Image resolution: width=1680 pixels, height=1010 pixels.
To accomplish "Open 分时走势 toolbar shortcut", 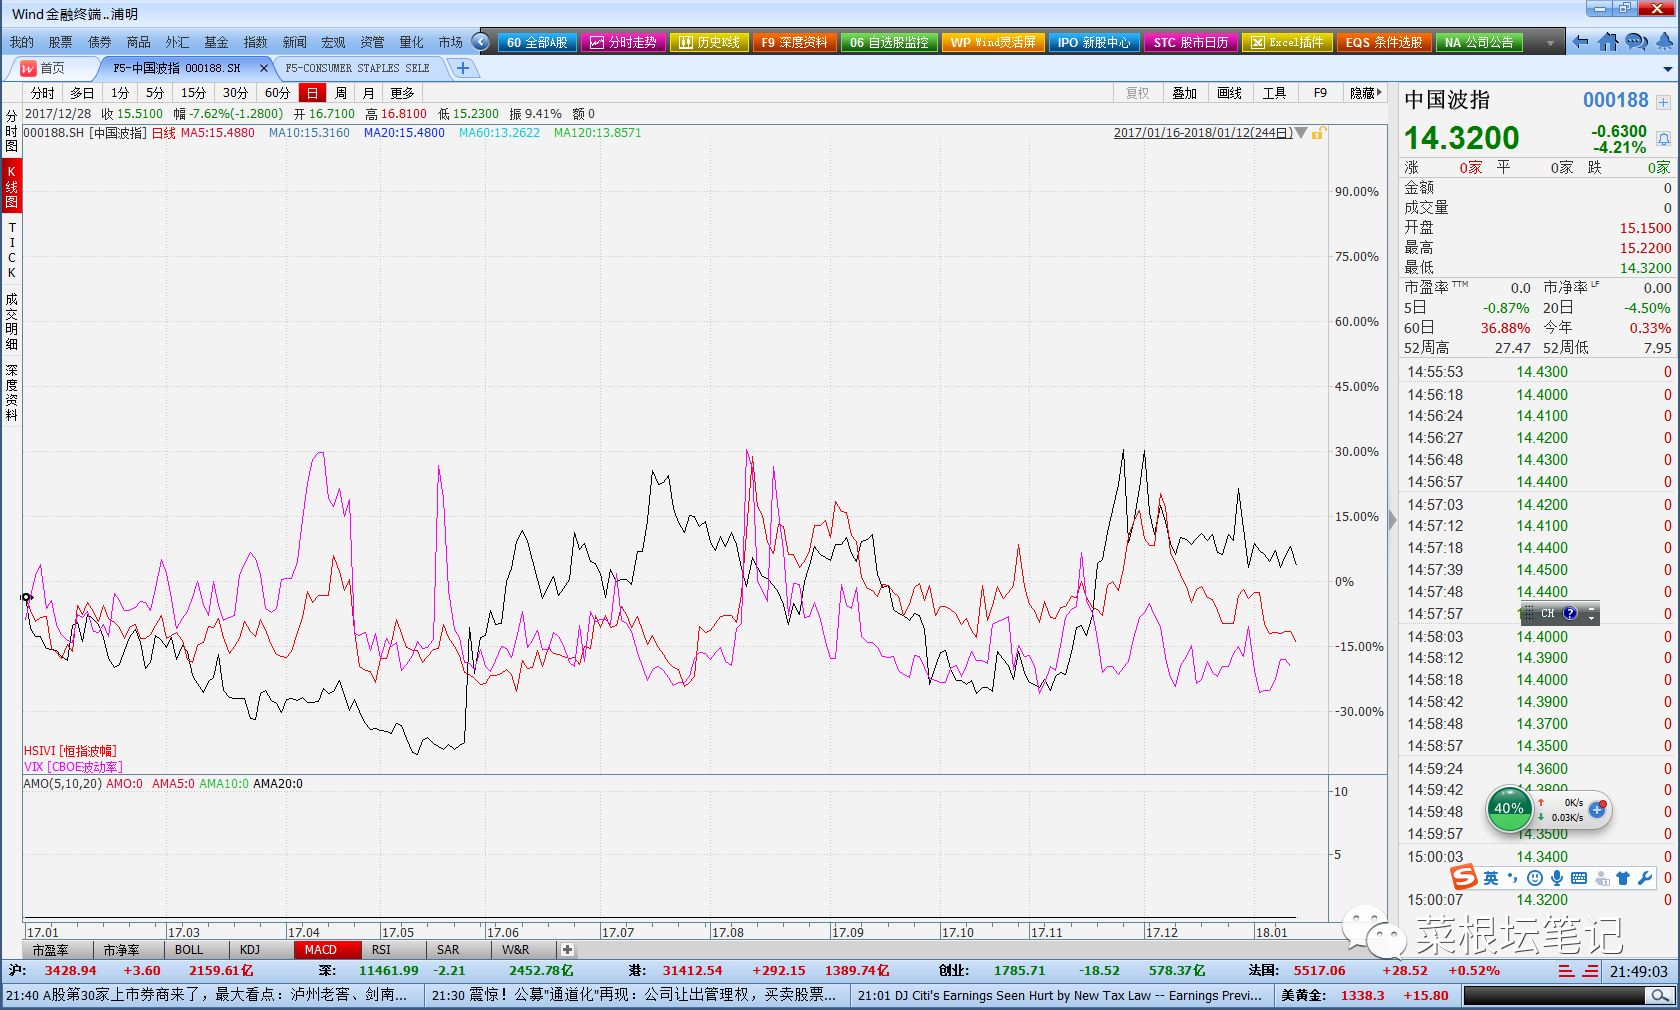I will [x=624, y=42].
